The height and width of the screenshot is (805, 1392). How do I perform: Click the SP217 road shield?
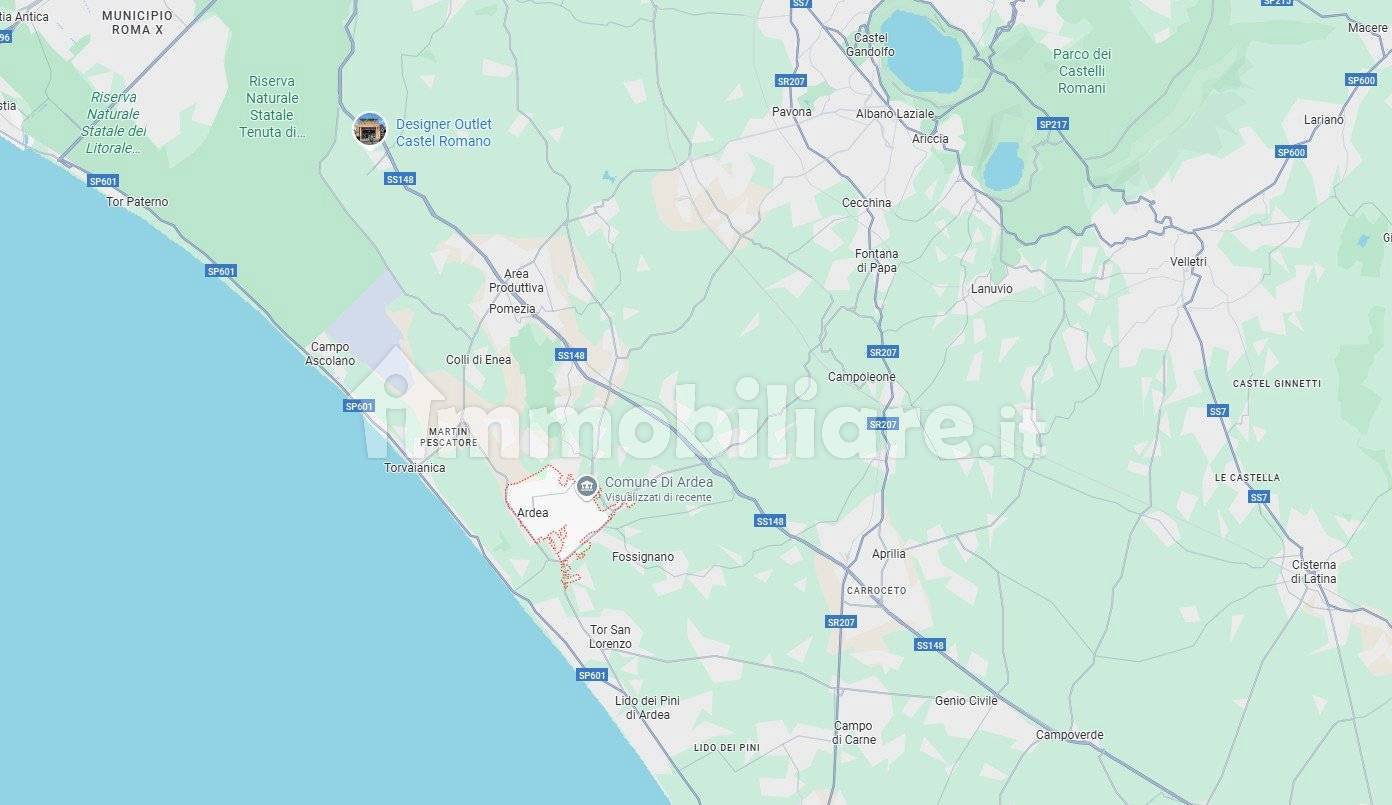(1053, 124)
